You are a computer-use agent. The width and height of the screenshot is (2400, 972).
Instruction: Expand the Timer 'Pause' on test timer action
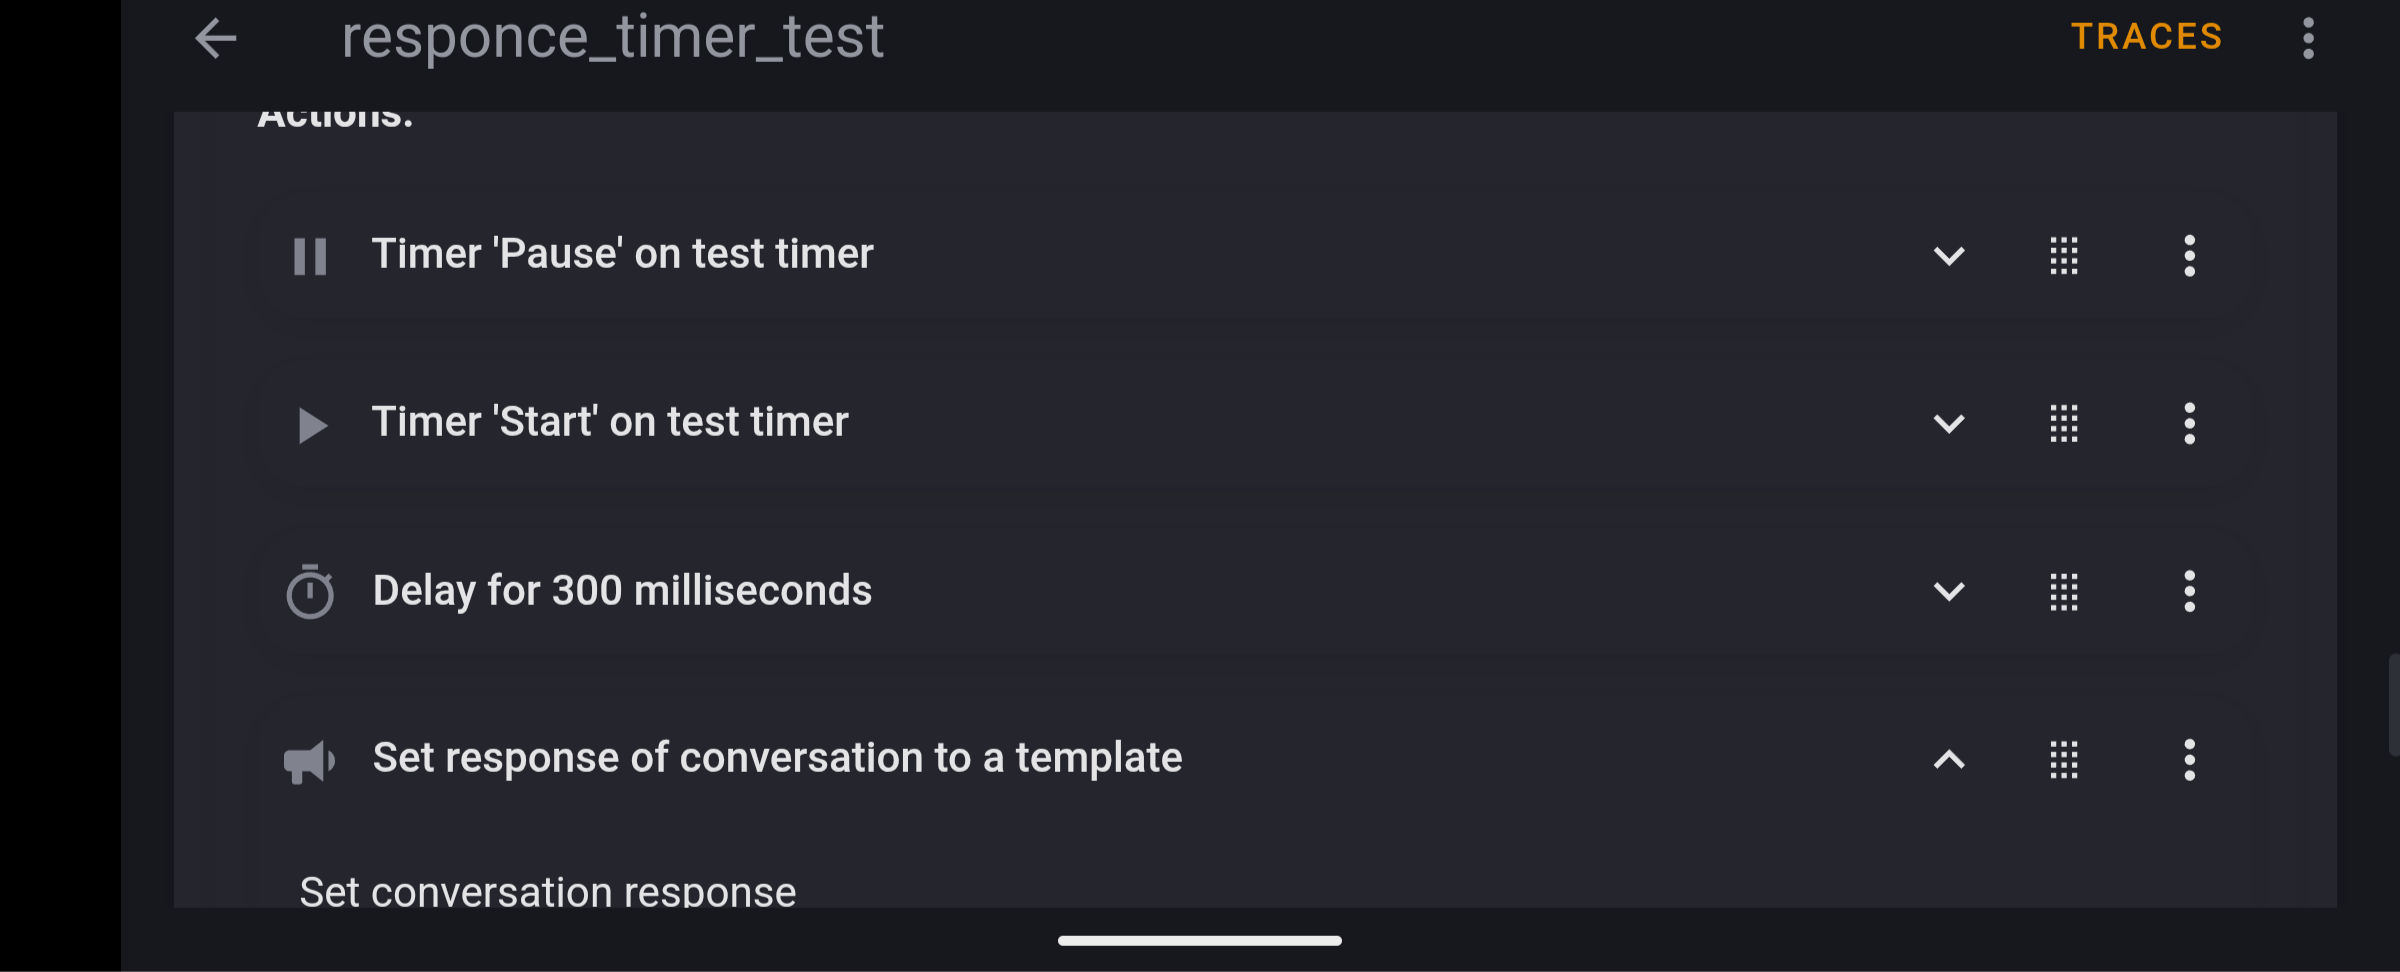point(1949,256)
